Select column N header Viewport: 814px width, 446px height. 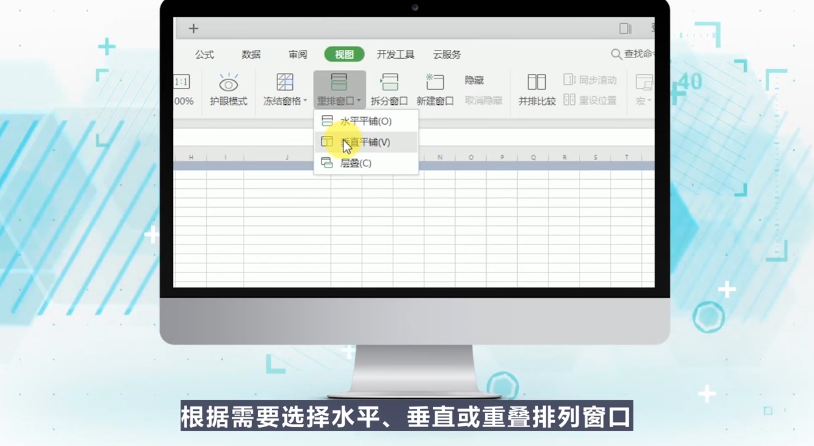point(440,157)
